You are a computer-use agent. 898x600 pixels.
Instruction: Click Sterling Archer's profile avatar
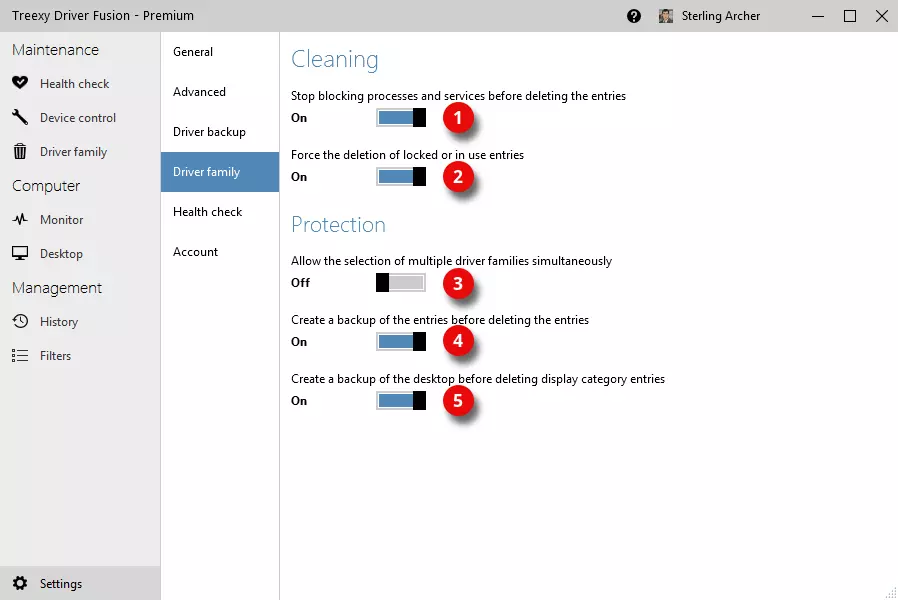(665, 16)
